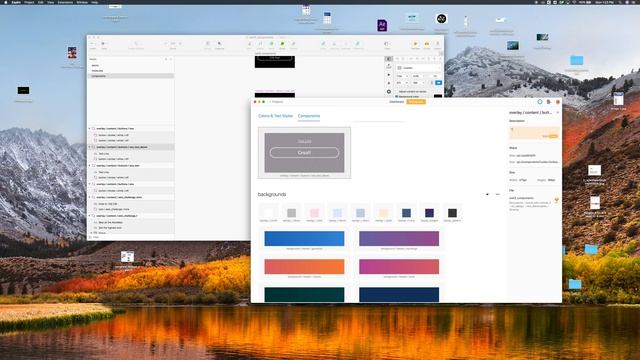Open the light blue folder on upper-right desktop

pyautogui.click(x=577, y=60)
